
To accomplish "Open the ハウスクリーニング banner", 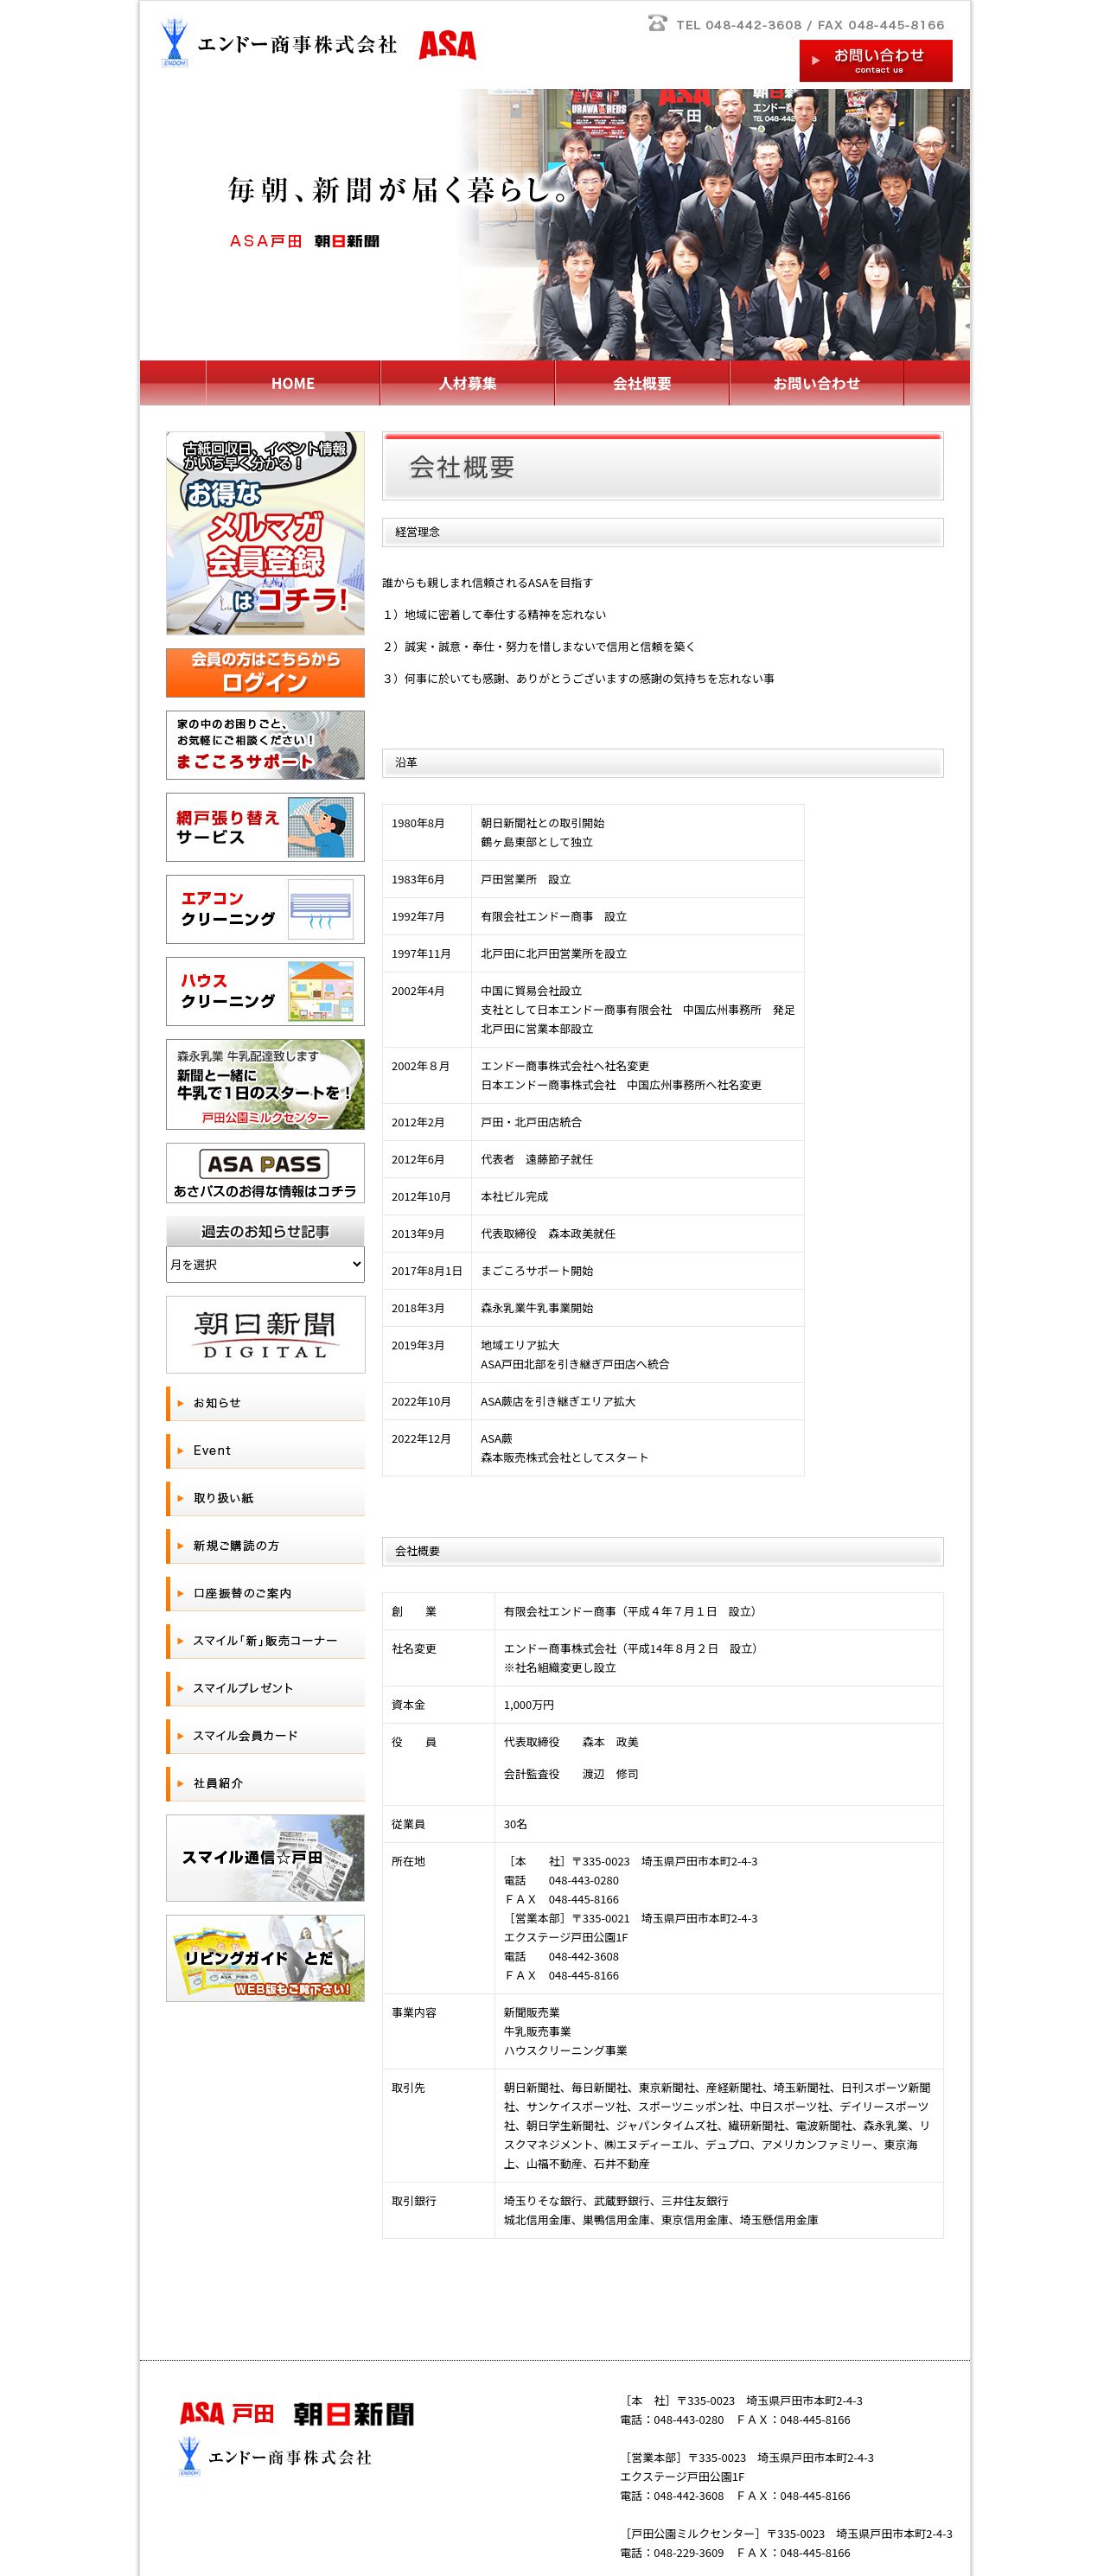I will click(265, 991).
